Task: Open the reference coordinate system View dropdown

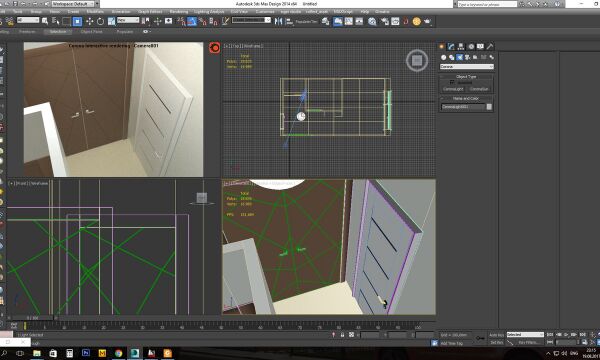Action: [128, 20]
